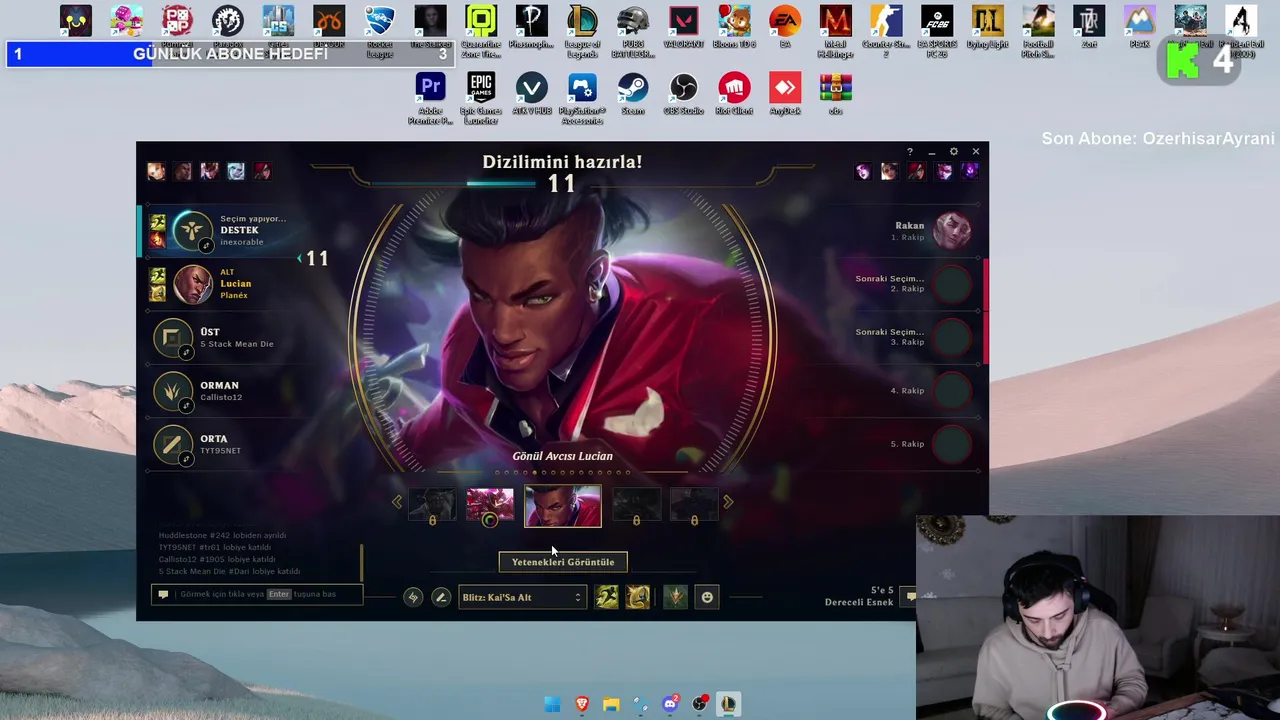Open League client settings gear

click(954, 152)
